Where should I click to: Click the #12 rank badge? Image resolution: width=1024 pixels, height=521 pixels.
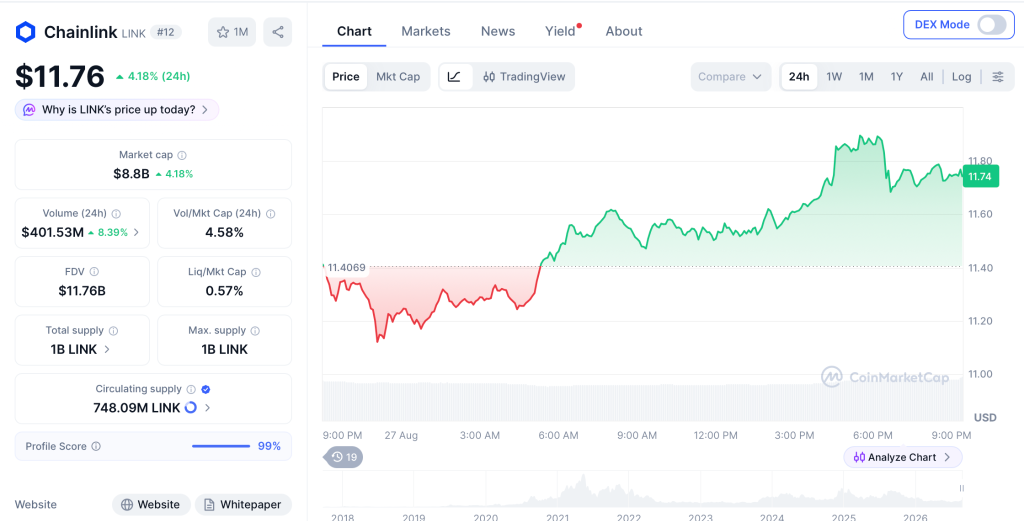coord(165,32)
